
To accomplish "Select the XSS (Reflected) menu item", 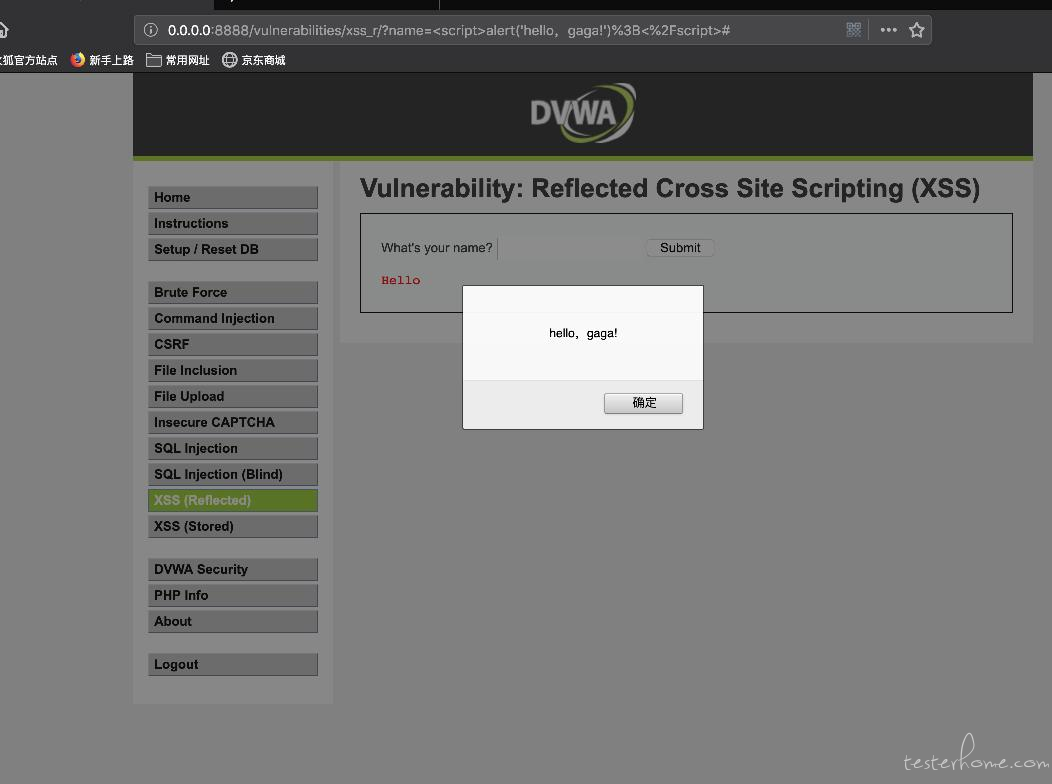I will pos(233,500).
